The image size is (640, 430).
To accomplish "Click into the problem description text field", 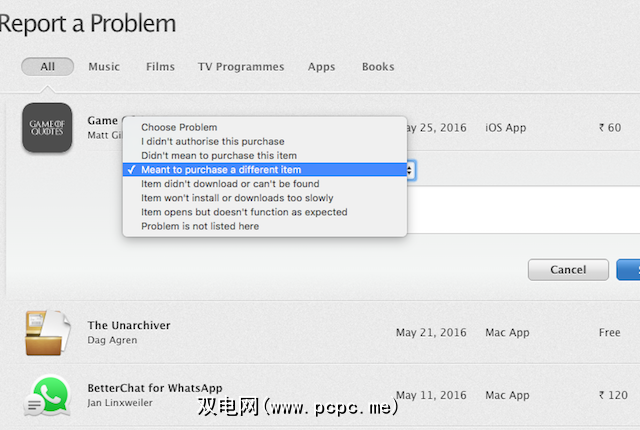I will click(x=523, y=210).
